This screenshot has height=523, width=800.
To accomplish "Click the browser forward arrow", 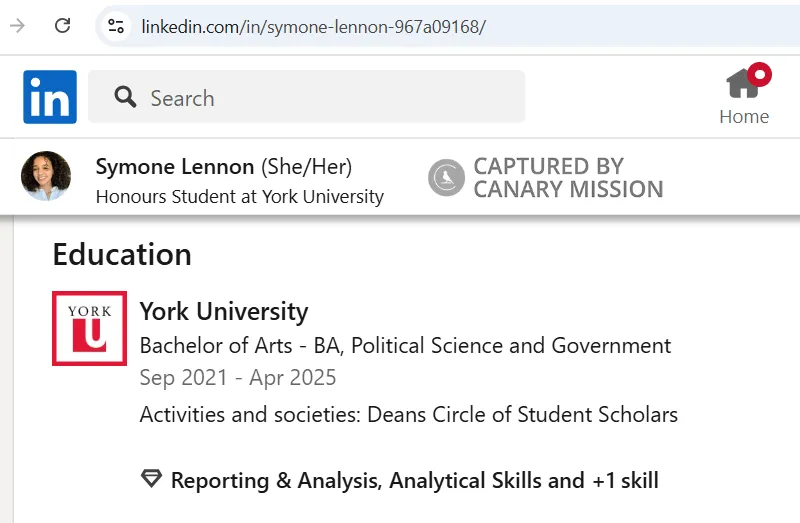I will click(x=17, y=26).
